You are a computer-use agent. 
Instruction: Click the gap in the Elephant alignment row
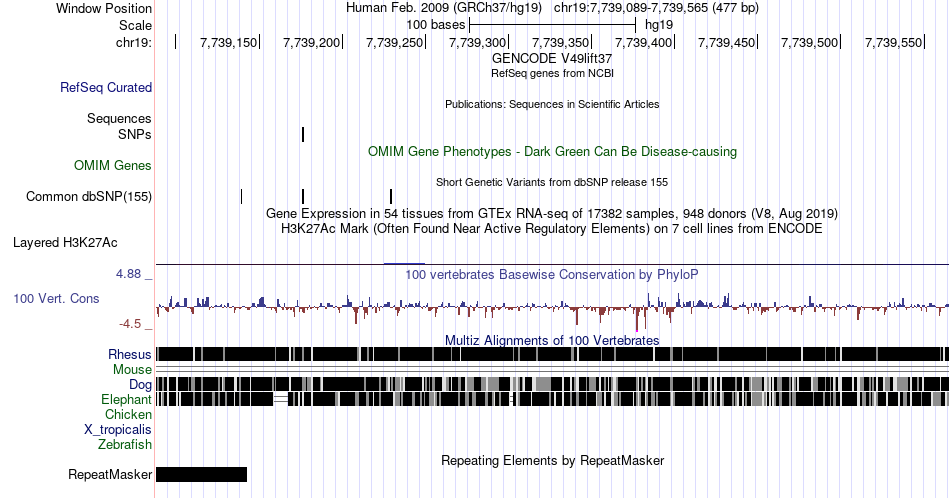pos(281,399)
